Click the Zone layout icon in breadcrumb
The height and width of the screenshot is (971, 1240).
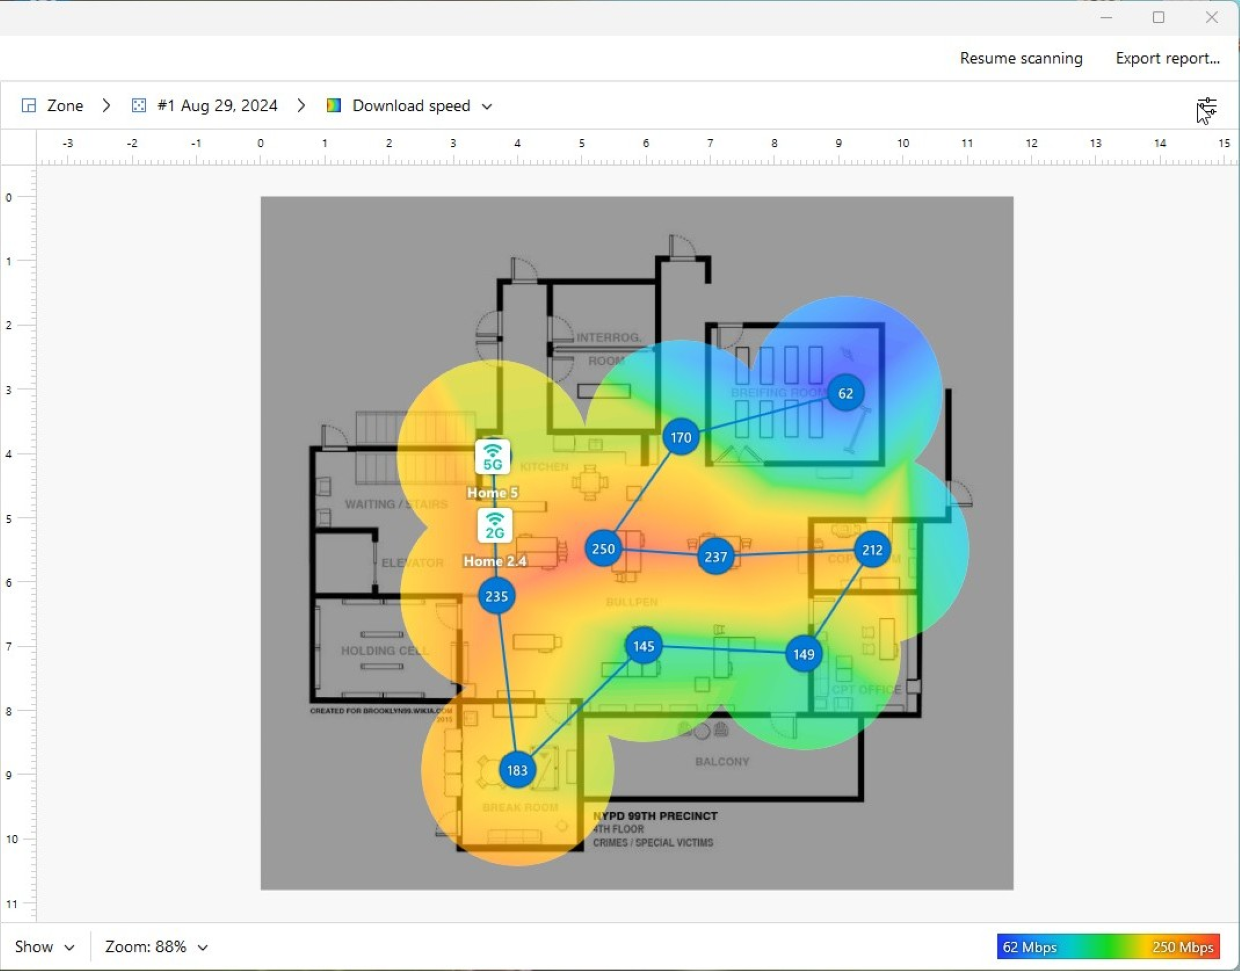(x=29, y=105)
